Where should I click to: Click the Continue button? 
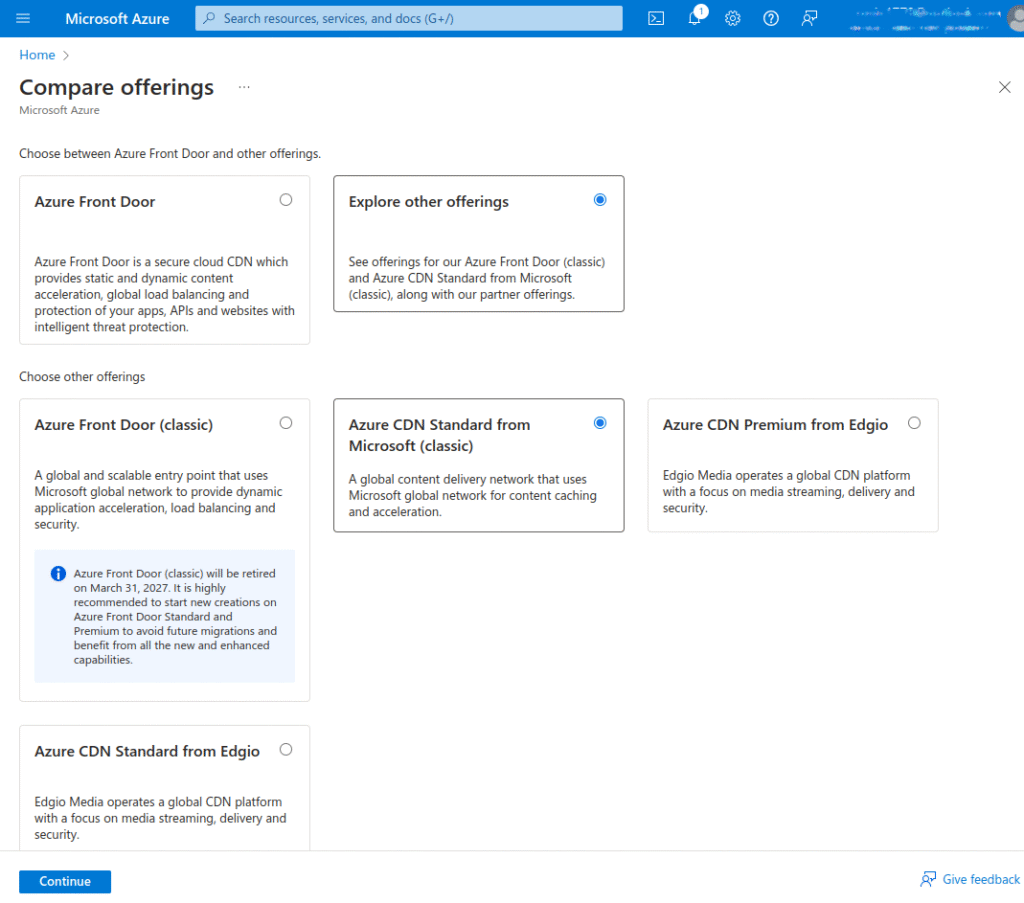coord(65,881)
